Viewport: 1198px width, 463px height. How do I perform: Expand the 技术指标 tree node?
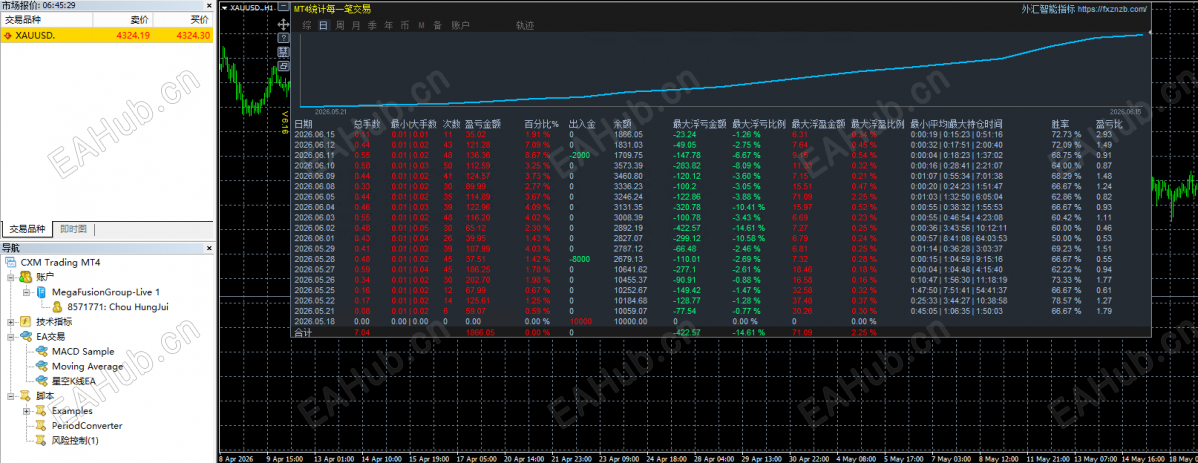[11, 322]
